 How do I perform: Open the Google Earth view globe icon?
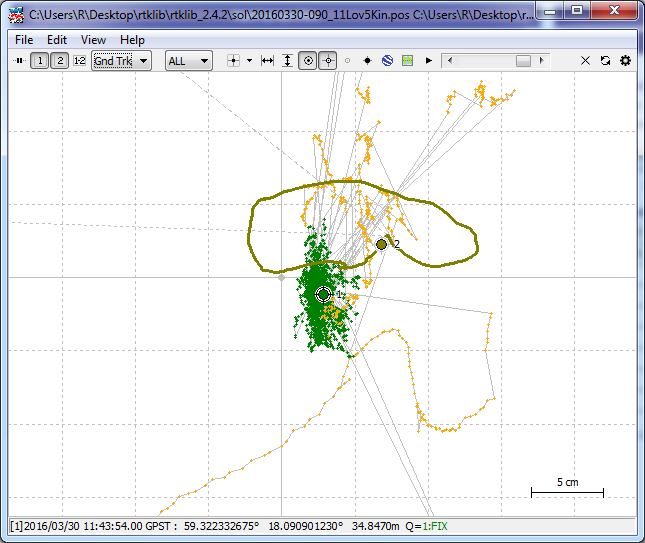coord(387,61)
